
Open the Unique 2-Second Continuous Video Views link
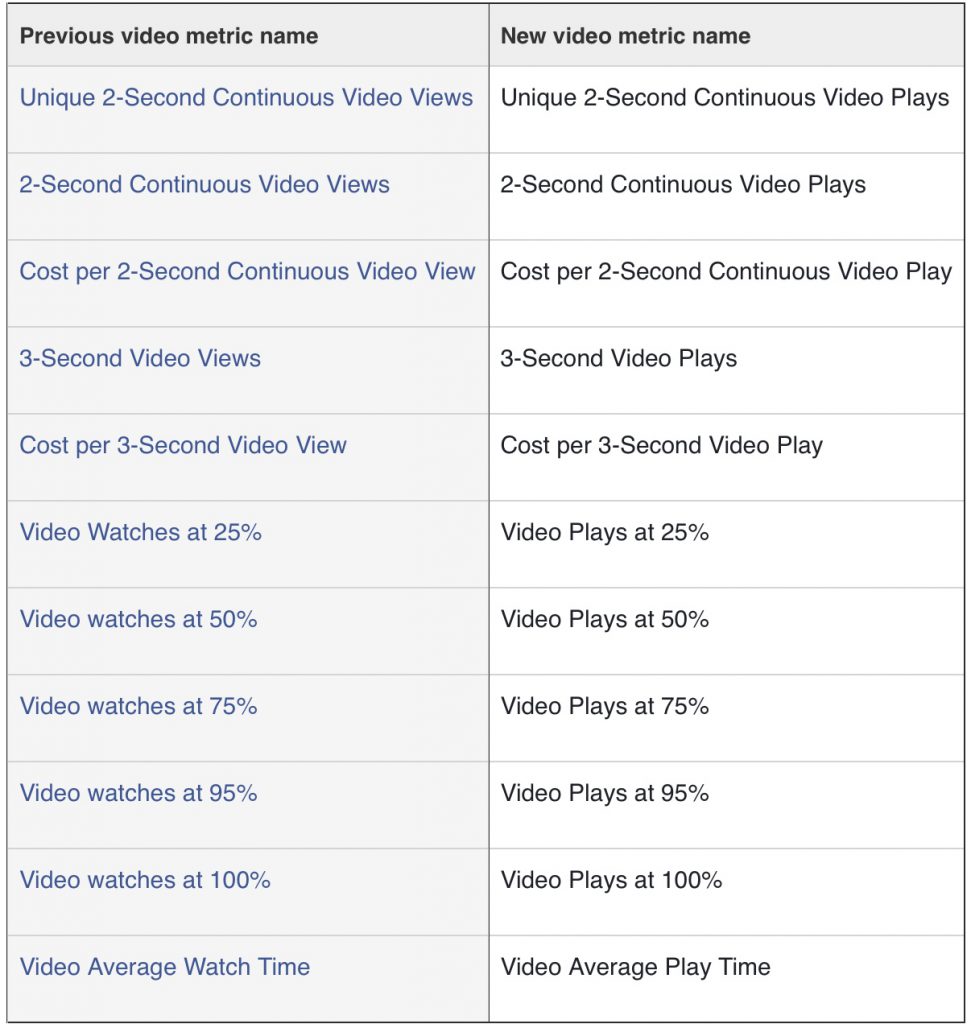pos(246,97)
